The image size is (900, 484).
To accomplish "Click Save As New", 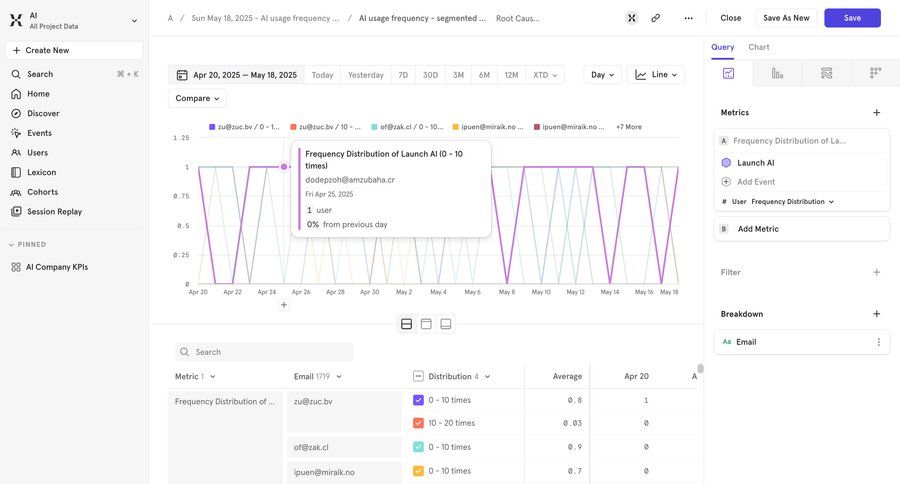I will pyautogui.click(x=786, y=18).
